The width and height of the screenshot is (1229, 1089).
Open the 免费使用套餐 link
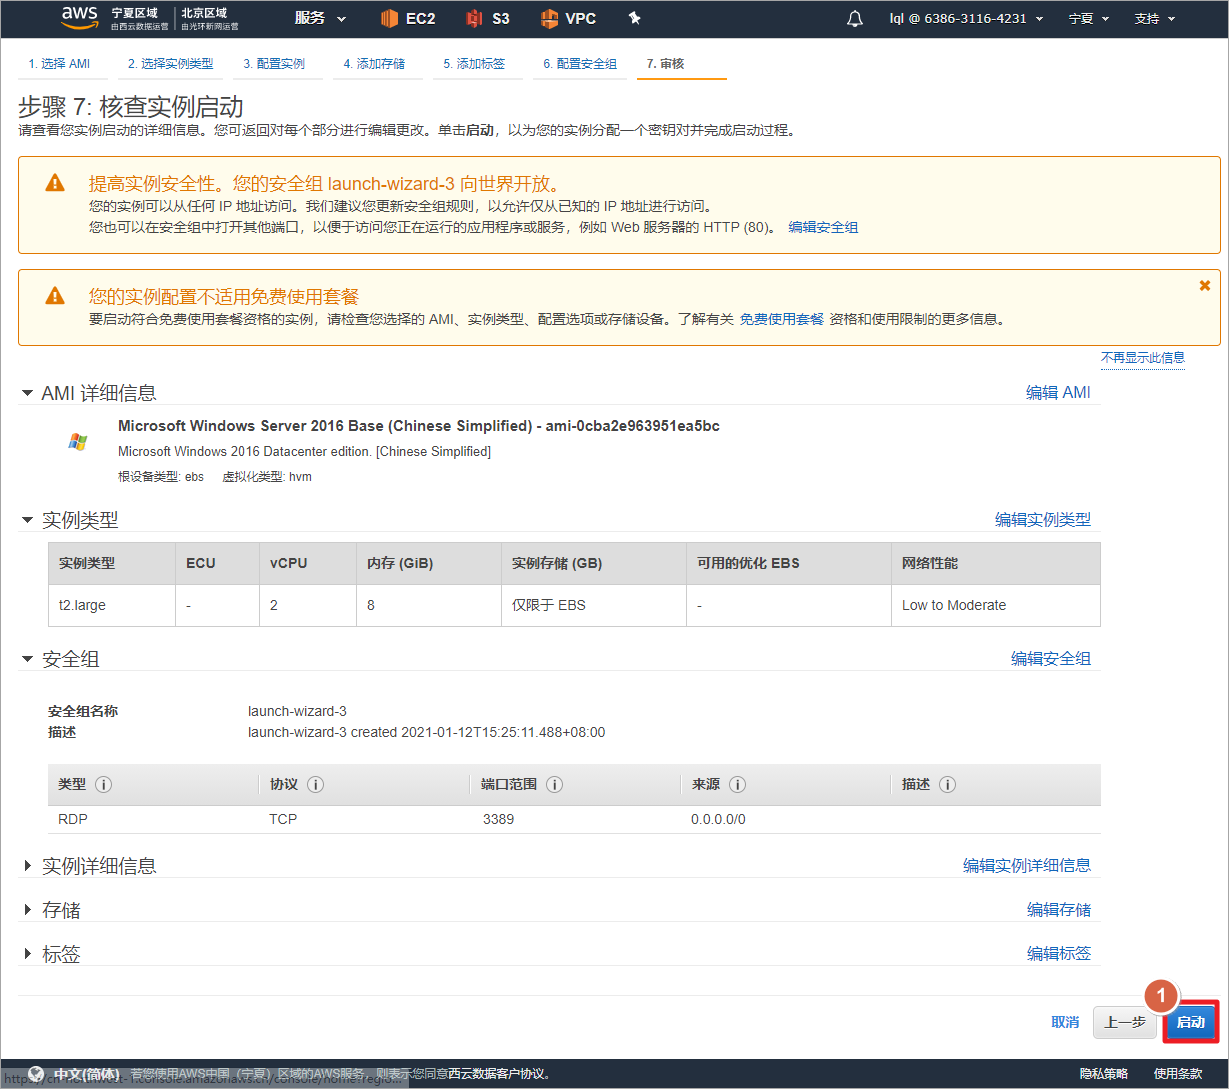click(782, 320)
